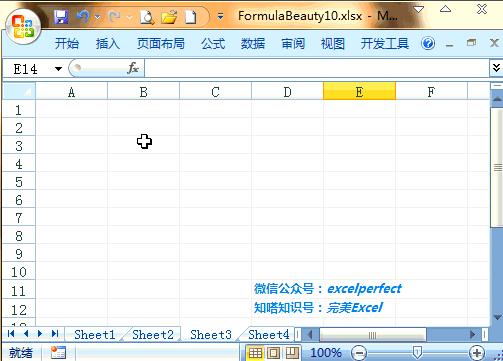Select column F header
Image resolution: width=503 pixels, height=361 pixels.
[x=431, y=92]
